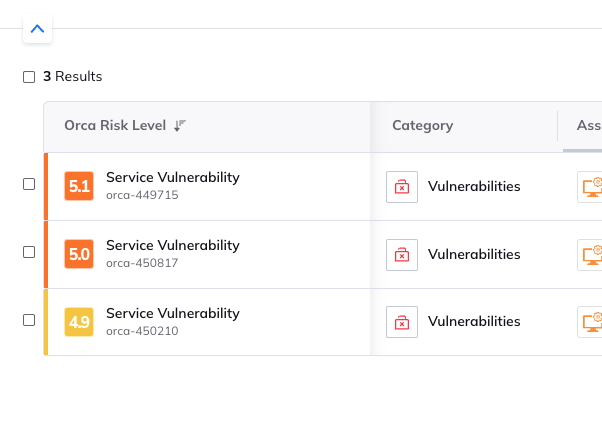Click asset monitor icon in orca-450210 row

(x=590, y=321)
